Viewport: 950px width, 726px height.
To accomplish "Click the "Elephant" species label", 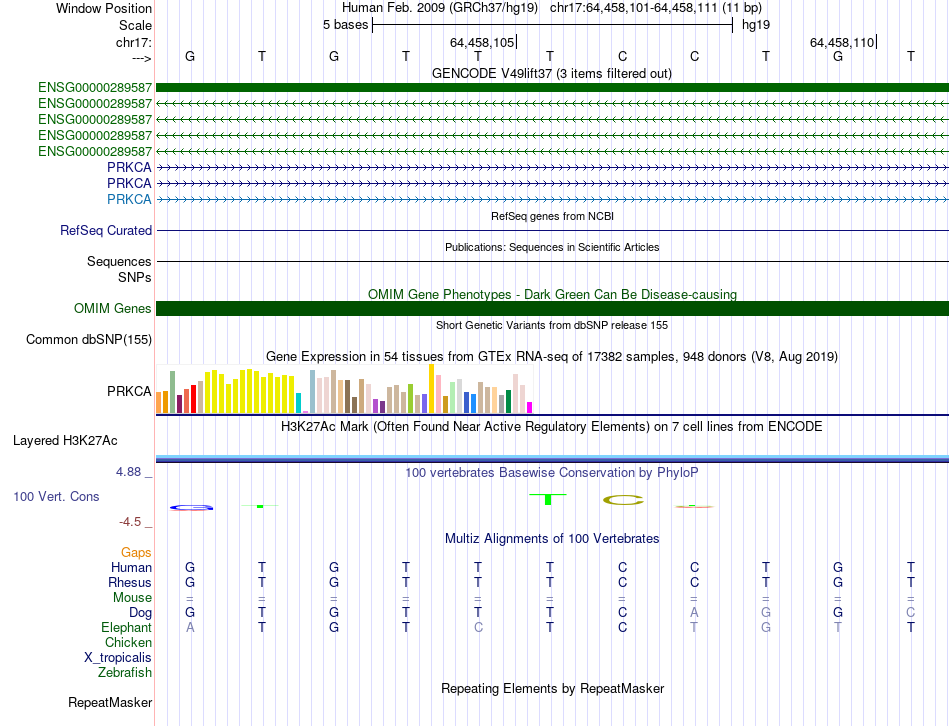I will pyautogui.click(x=126, y=627).
